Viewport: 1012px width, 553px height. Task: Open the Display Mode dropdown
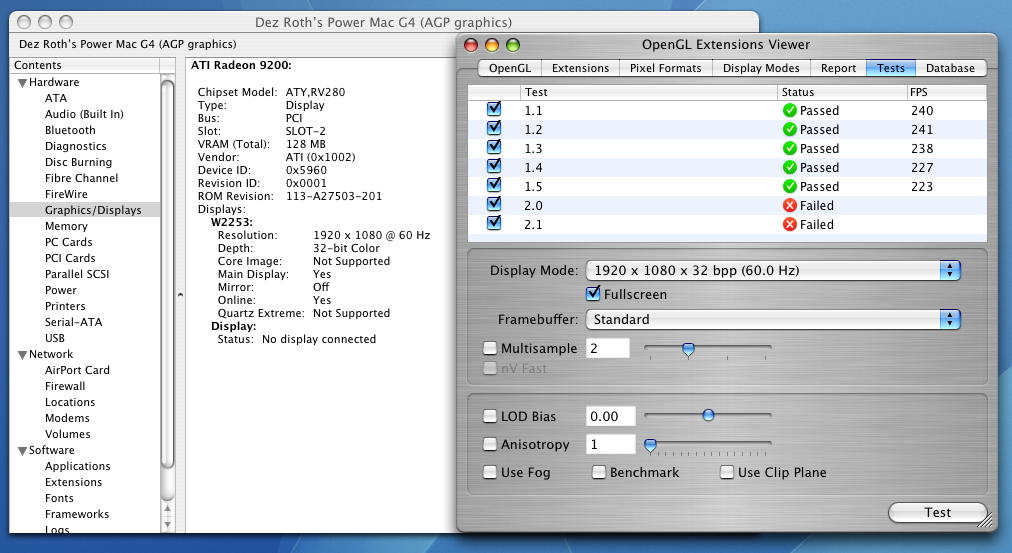pyautogui.click(x=773, y=270)
